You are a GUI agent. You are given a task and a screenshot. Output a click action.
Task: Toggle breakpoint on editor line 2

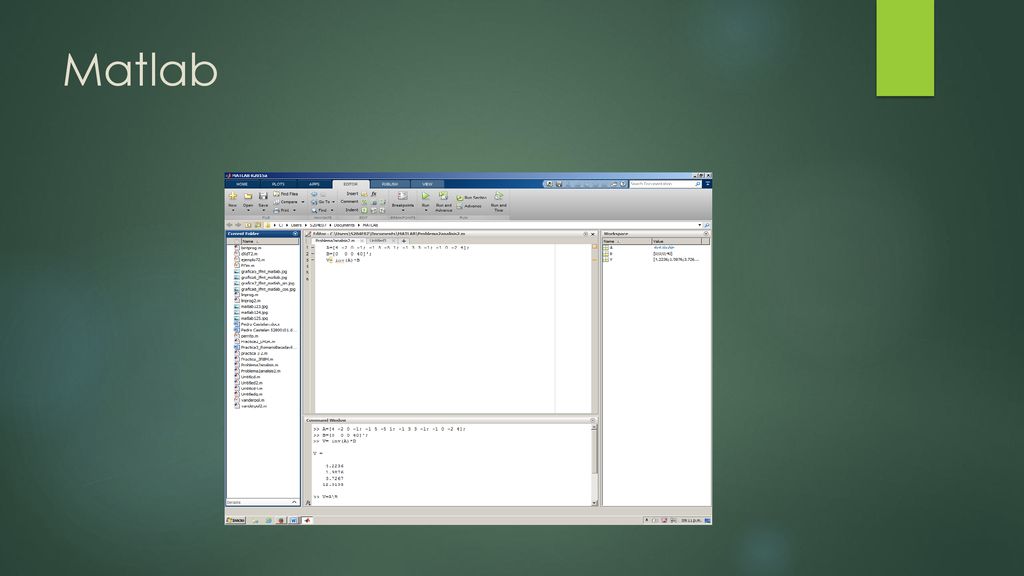click(312, 254)
